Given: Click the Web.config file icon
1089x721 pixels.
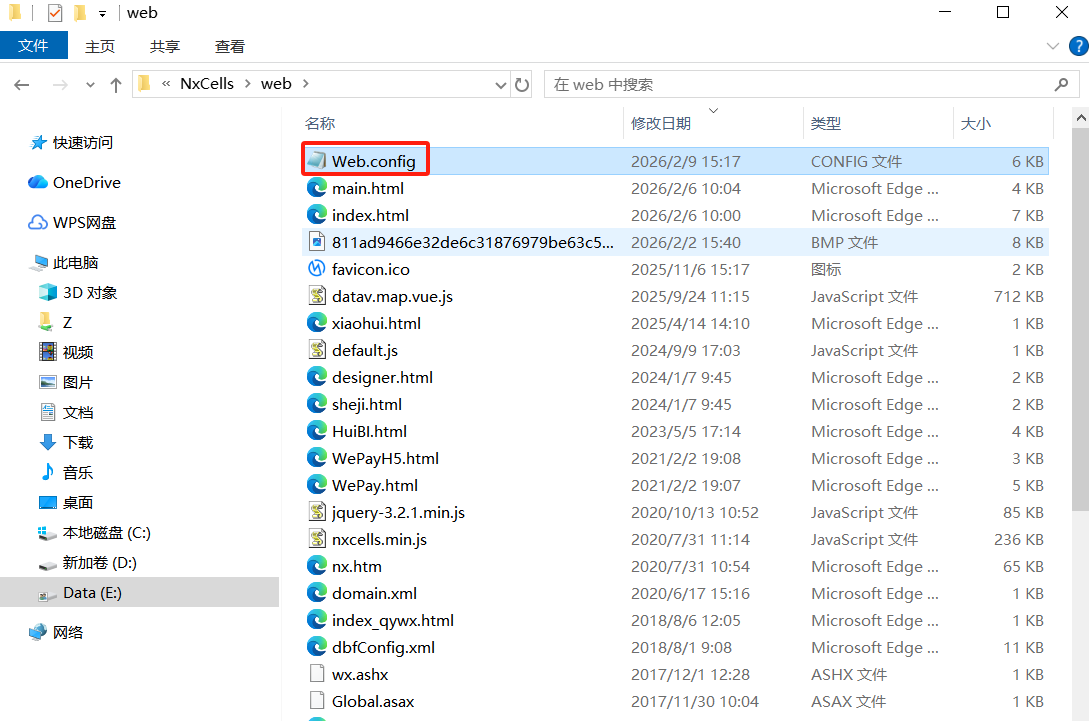Looking at the screenshot, I should click(x=317, y=161).
